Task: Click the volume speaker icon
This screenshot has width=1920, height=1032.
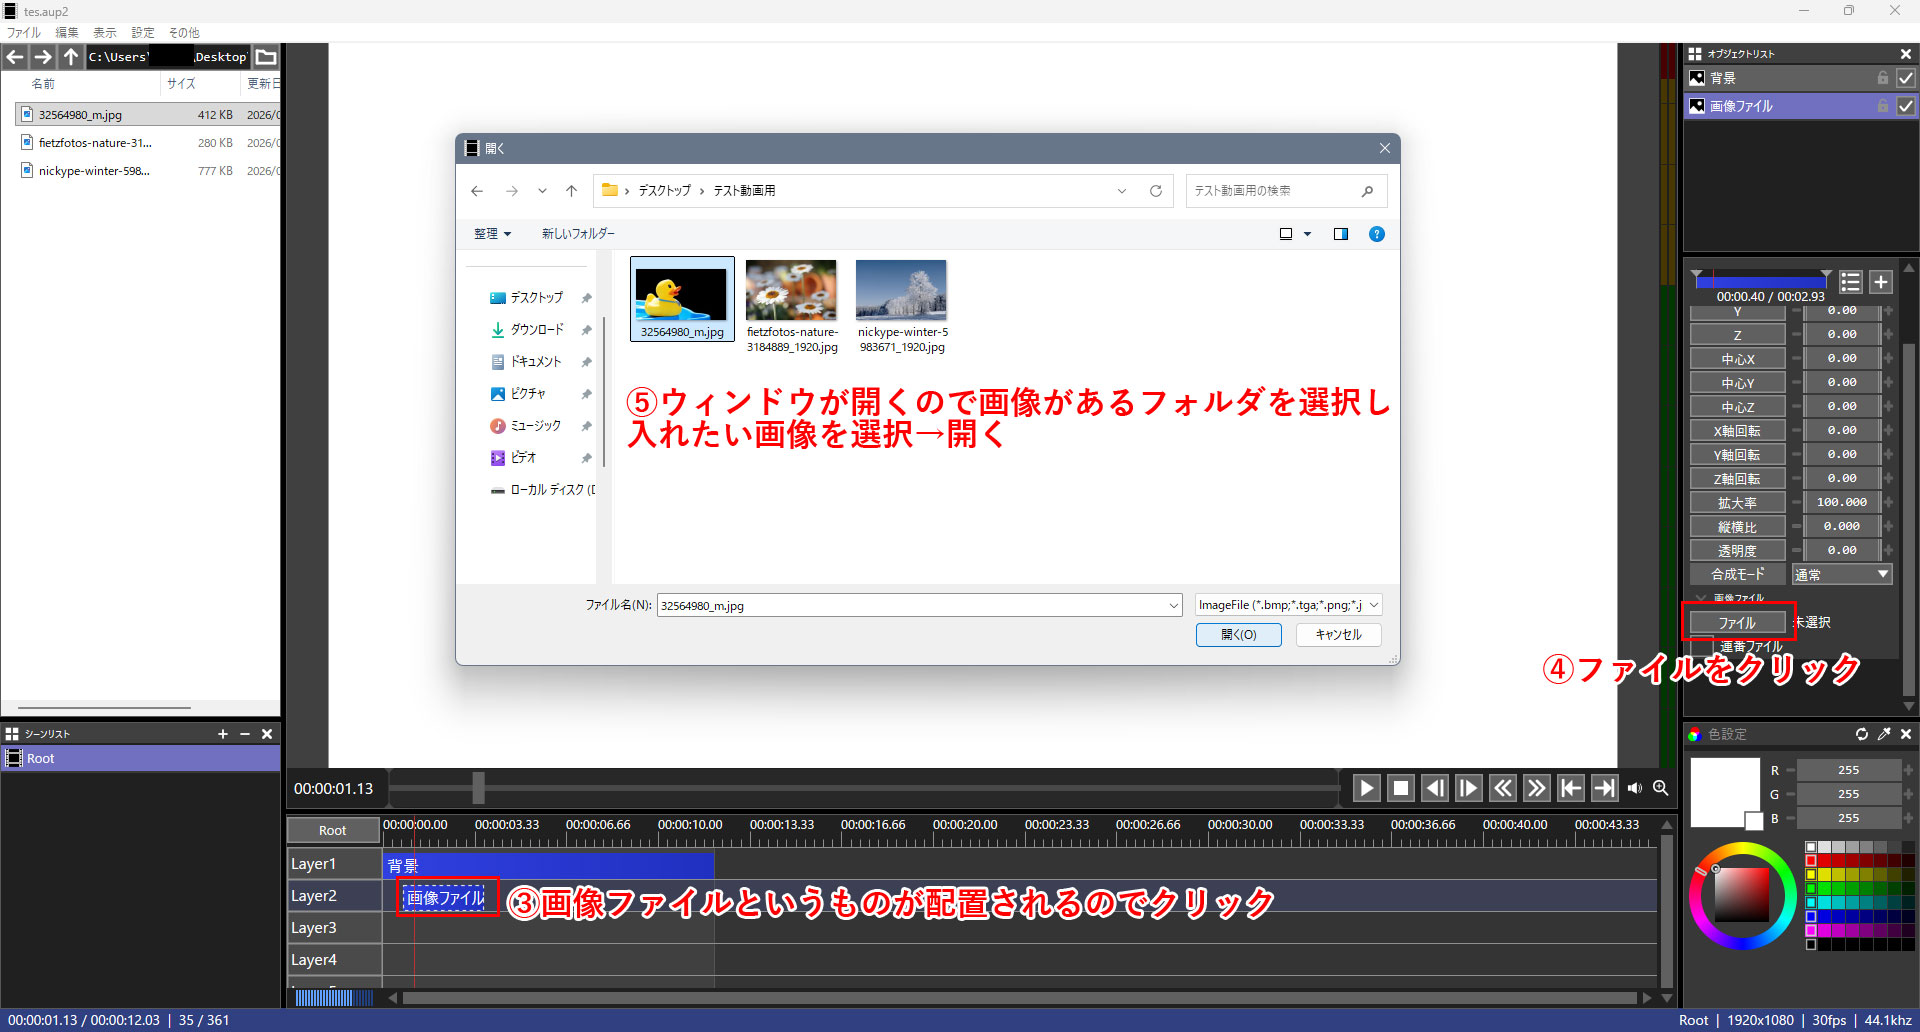Action: [1635, 788]
